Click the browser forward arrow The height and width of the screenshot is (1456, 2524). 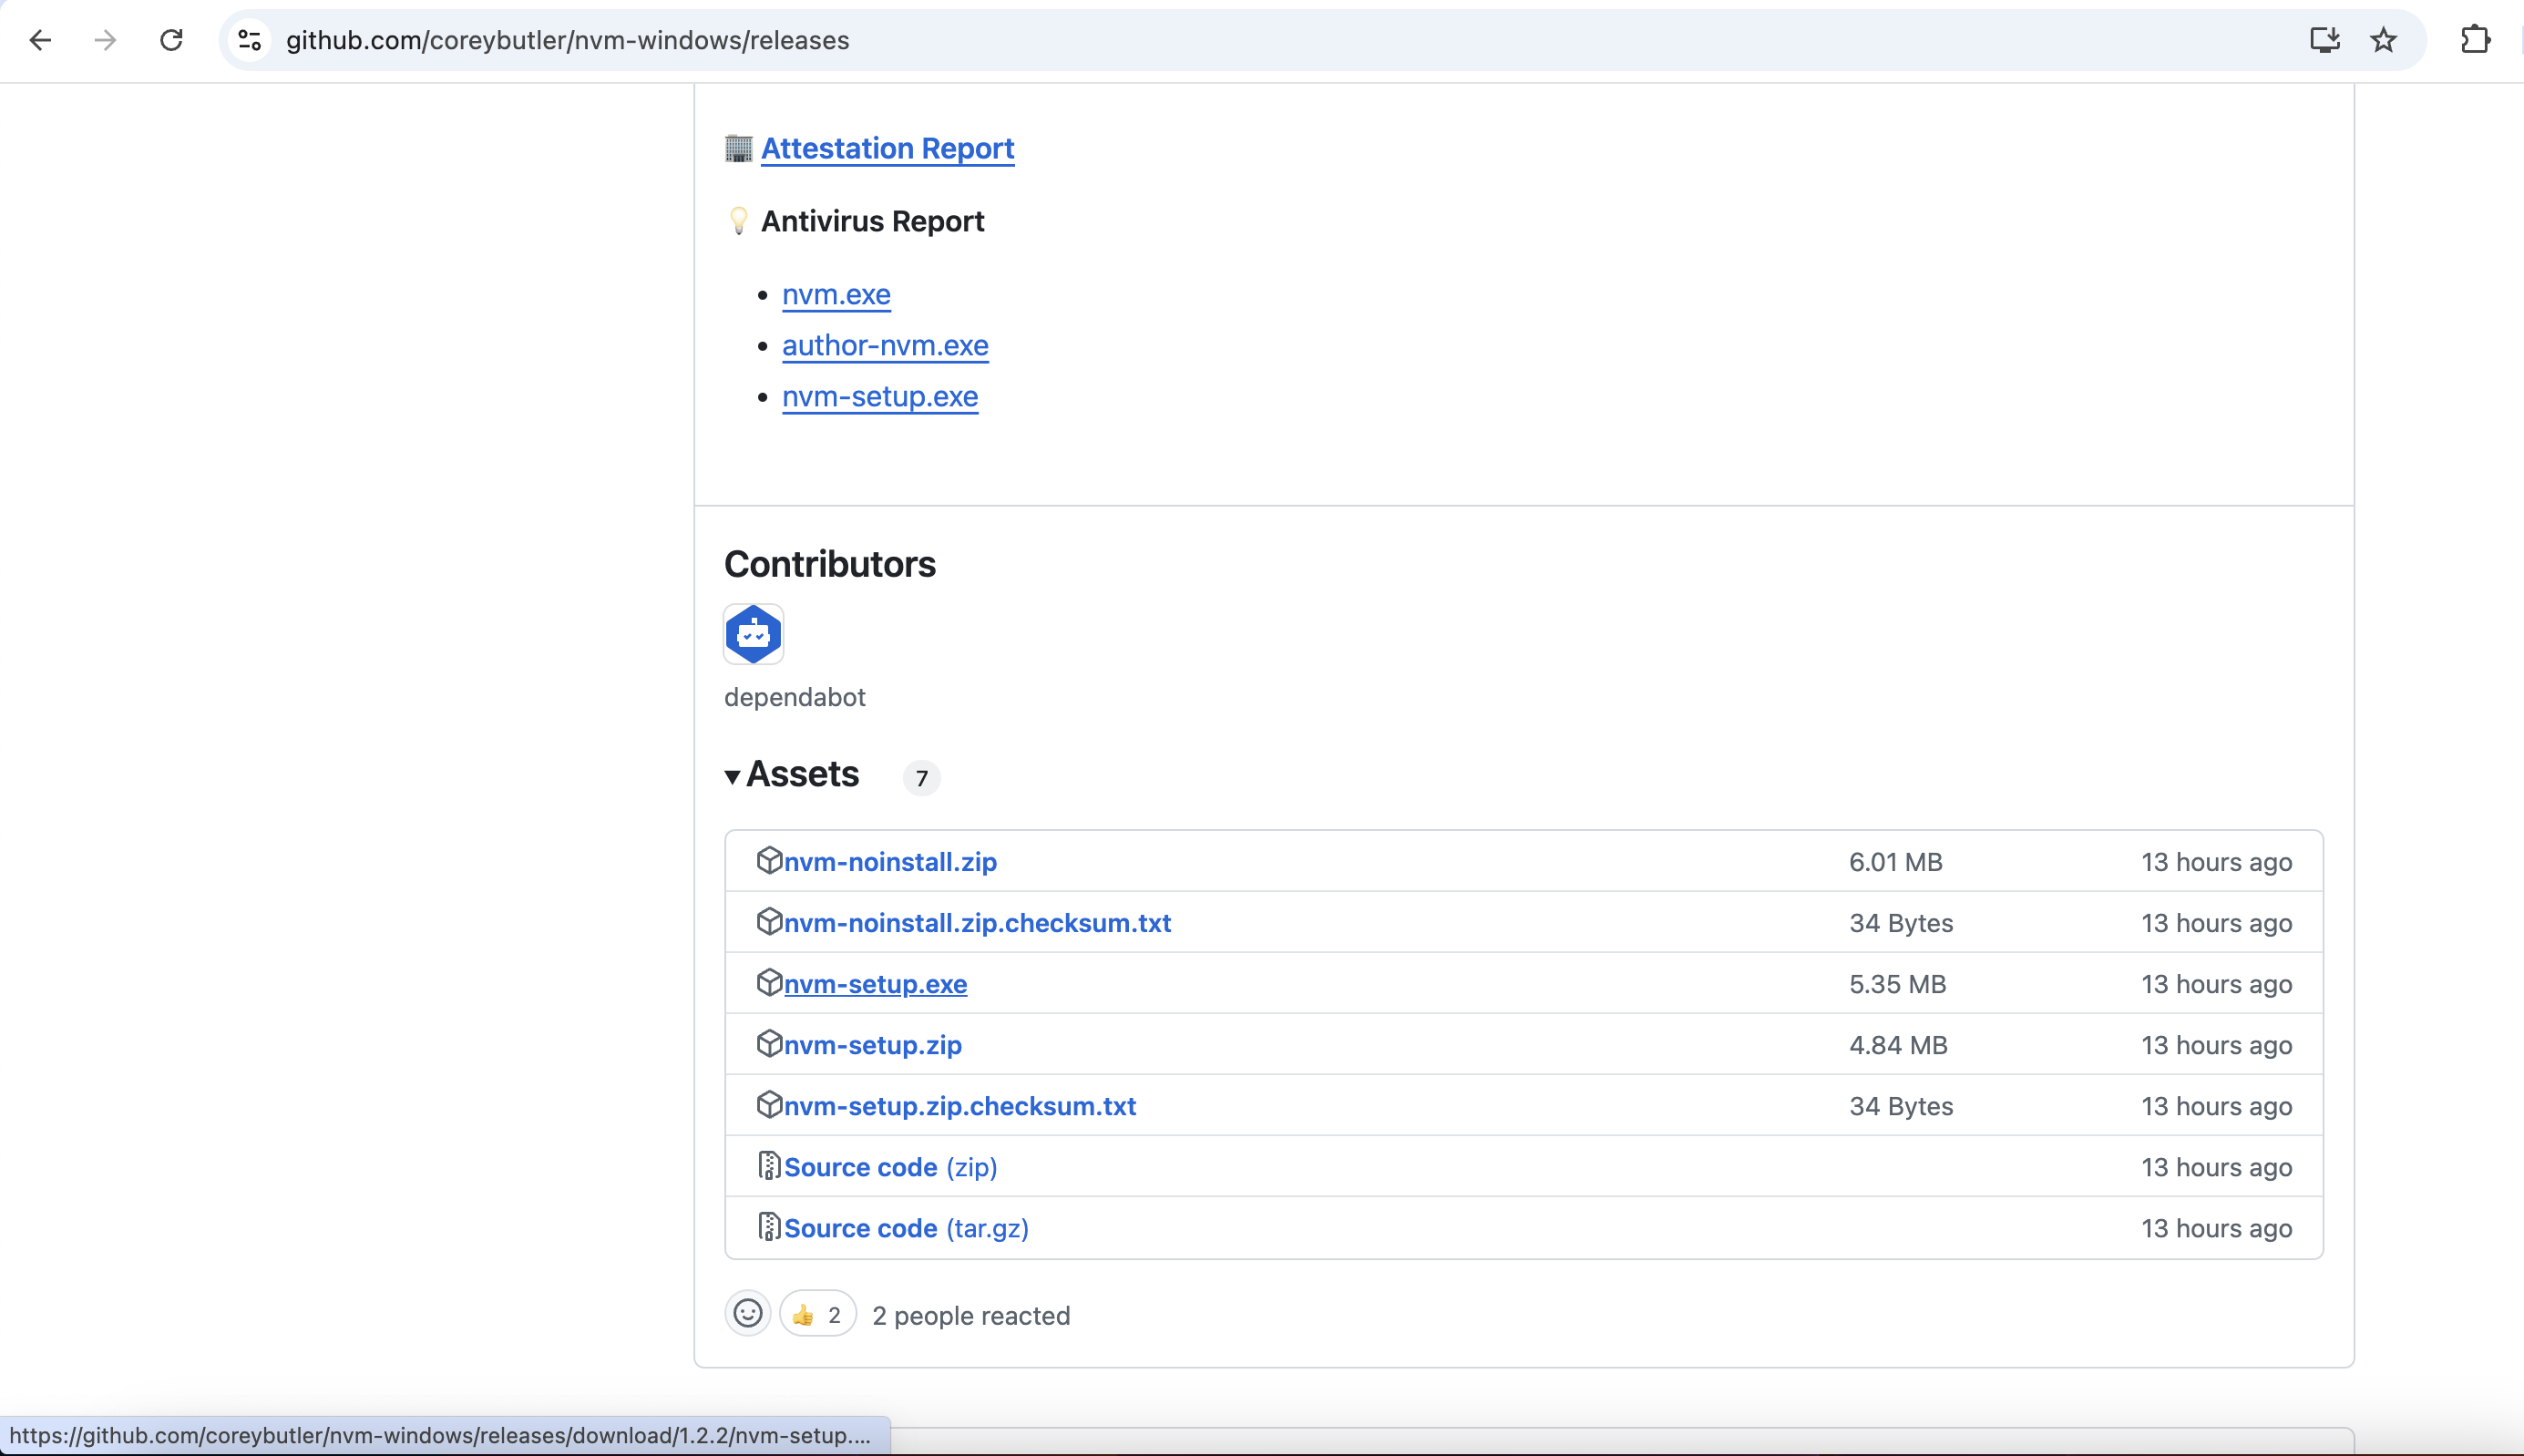[105, 40]
